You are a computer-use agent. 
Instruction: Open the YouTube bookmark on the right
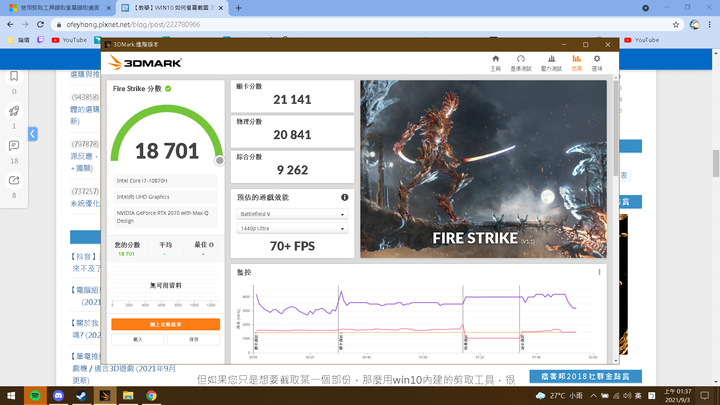coord(641,40)
